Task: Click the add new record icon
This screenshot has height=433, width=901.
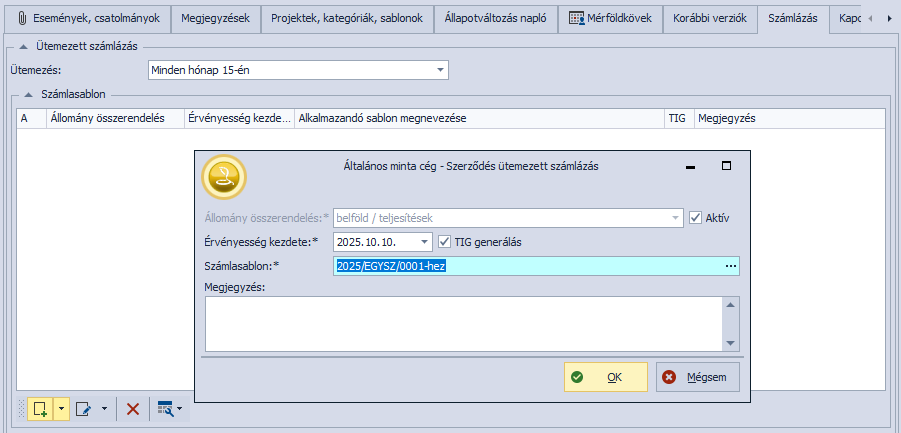Action: pos(40,408)
